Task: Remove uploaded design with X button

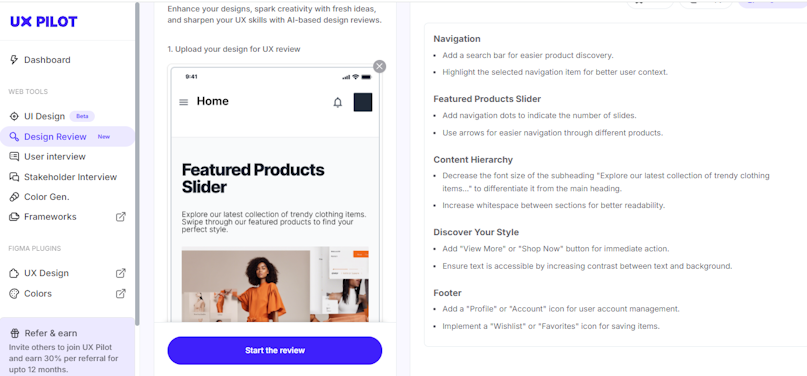Action: [379, 66]
